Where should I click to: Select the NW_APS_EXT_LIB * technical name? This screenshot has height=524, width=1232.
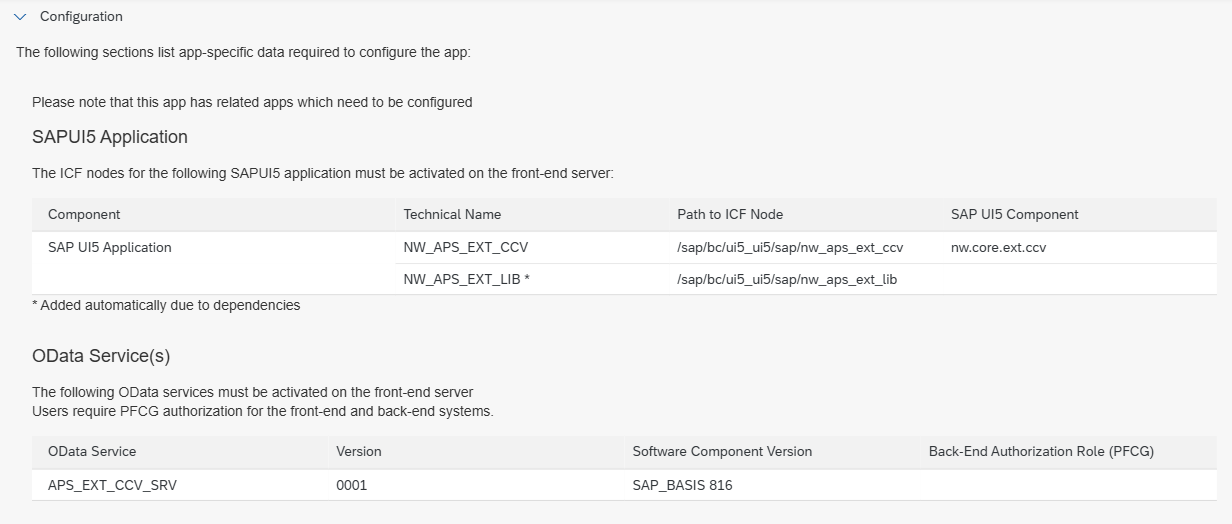tap(466, 280)
